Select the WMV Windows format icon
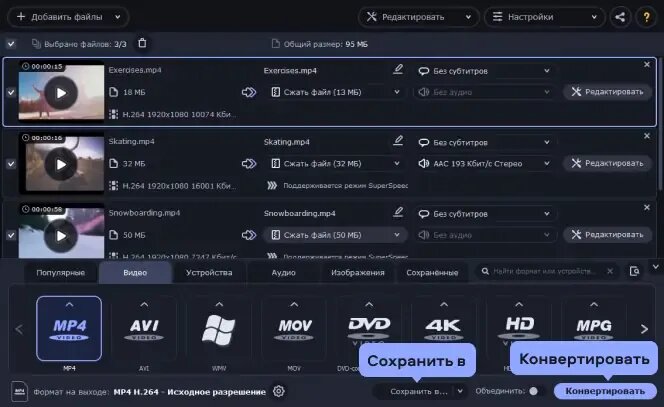 tap(219, 329)
